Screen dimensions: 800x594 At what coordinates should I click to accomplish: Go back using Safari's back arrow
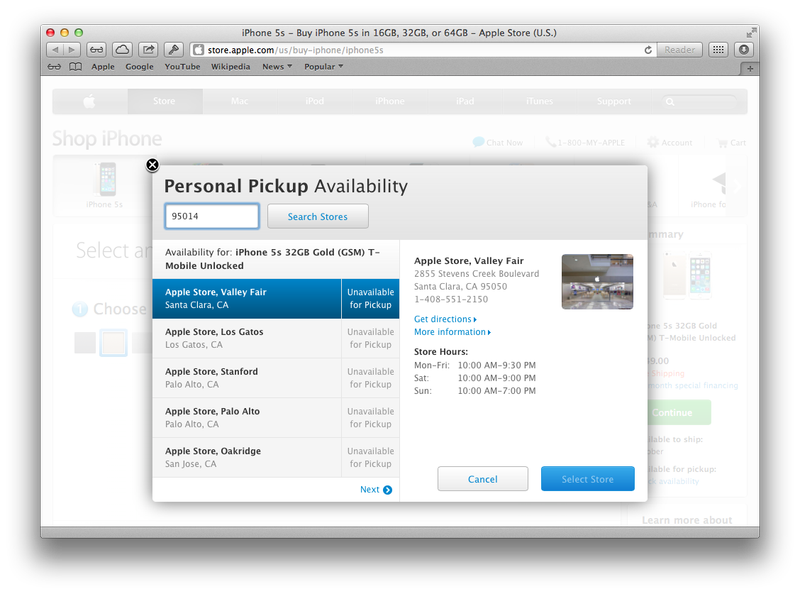[55, 50]
